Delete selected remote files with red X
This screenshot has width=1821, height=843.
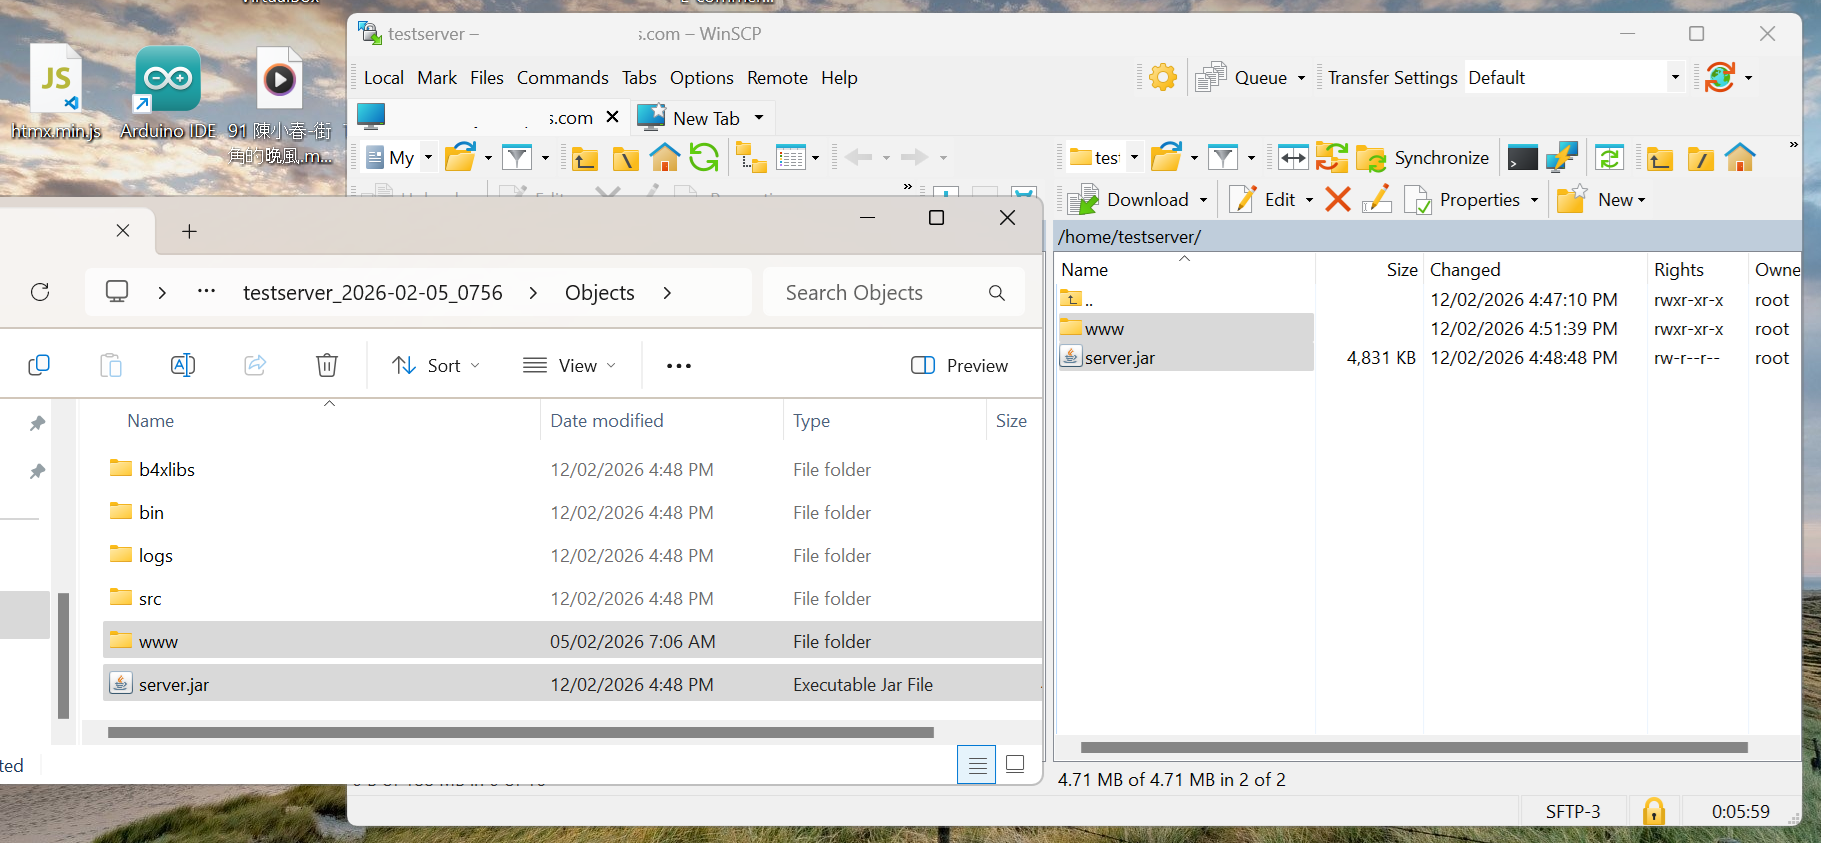(1338, 199)
